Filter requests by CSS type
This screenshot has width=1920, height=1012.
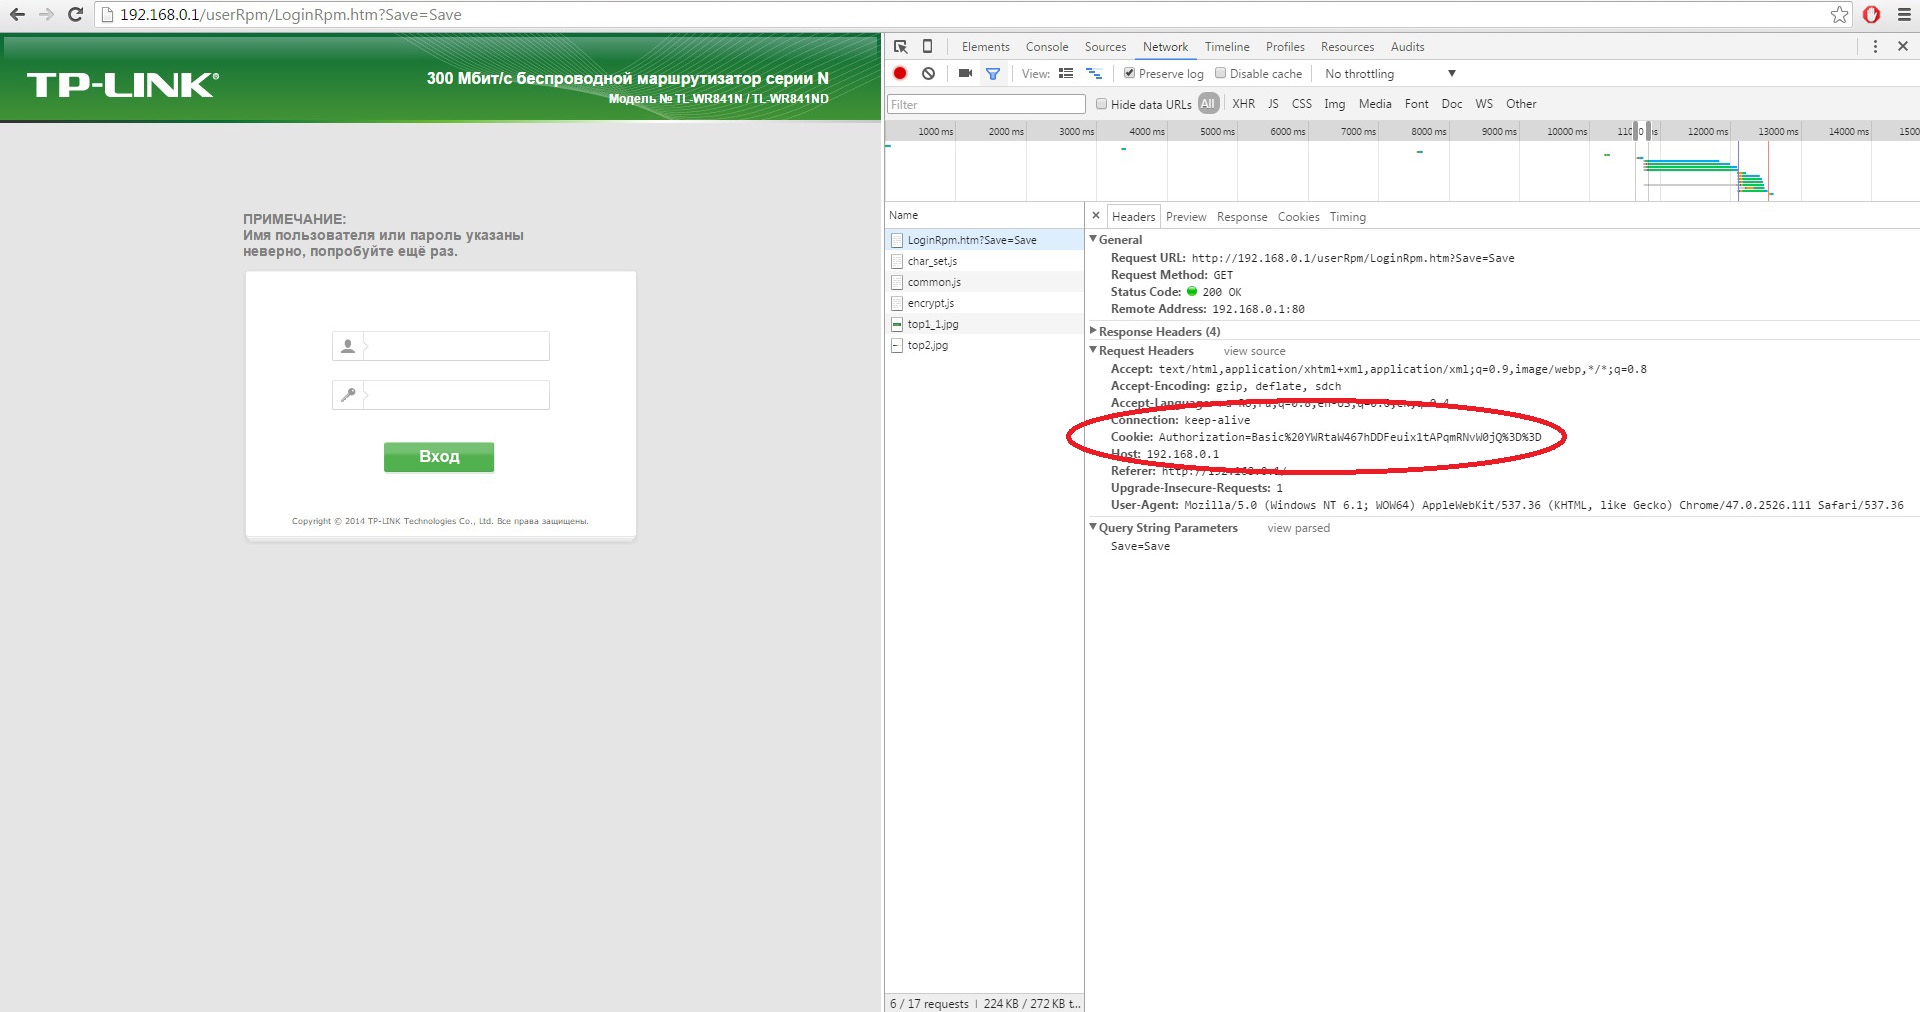(x=1301, y=104)
